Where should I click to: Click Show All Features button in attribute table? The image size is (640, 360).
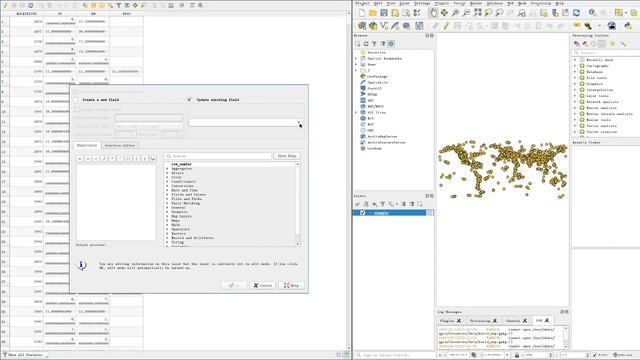pos(24,355)
